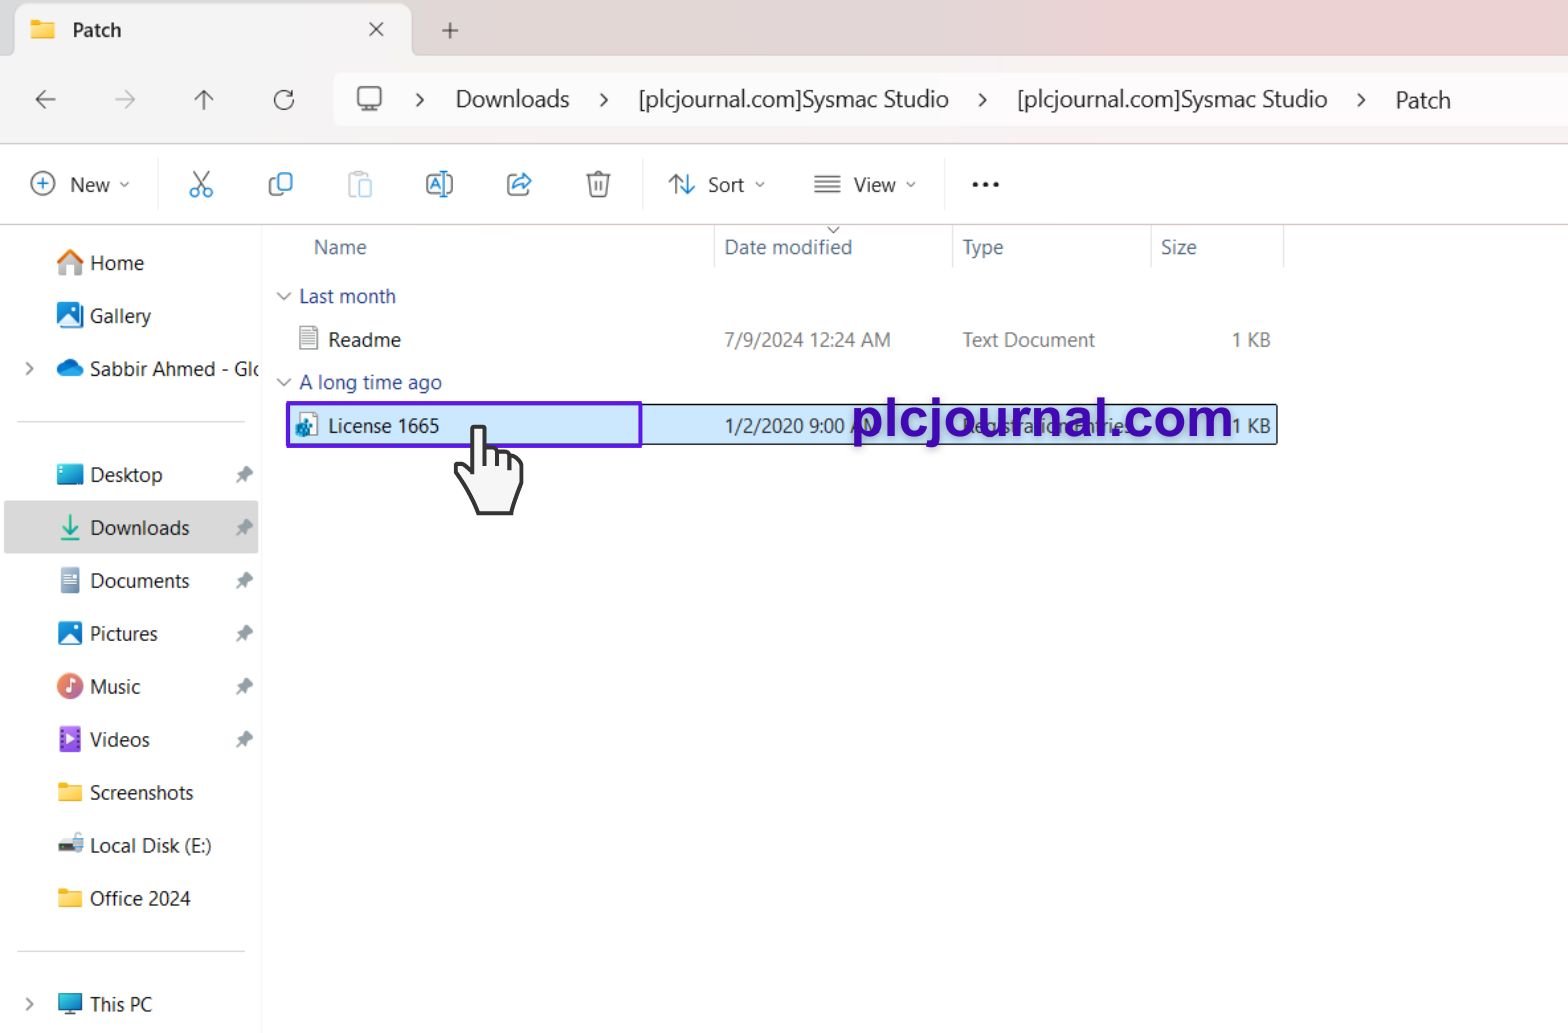Image resolution: width=1568 pixels, height=1033 pixels.
Task: Collapse the A long time ago group
Action: (x=284, y=382)
